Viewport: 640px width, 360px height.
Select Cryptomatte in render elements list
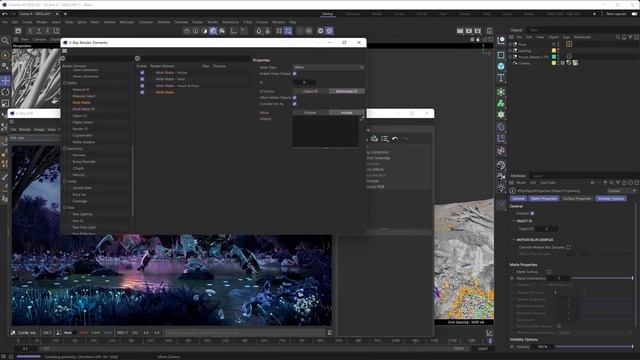pos(82,135)
